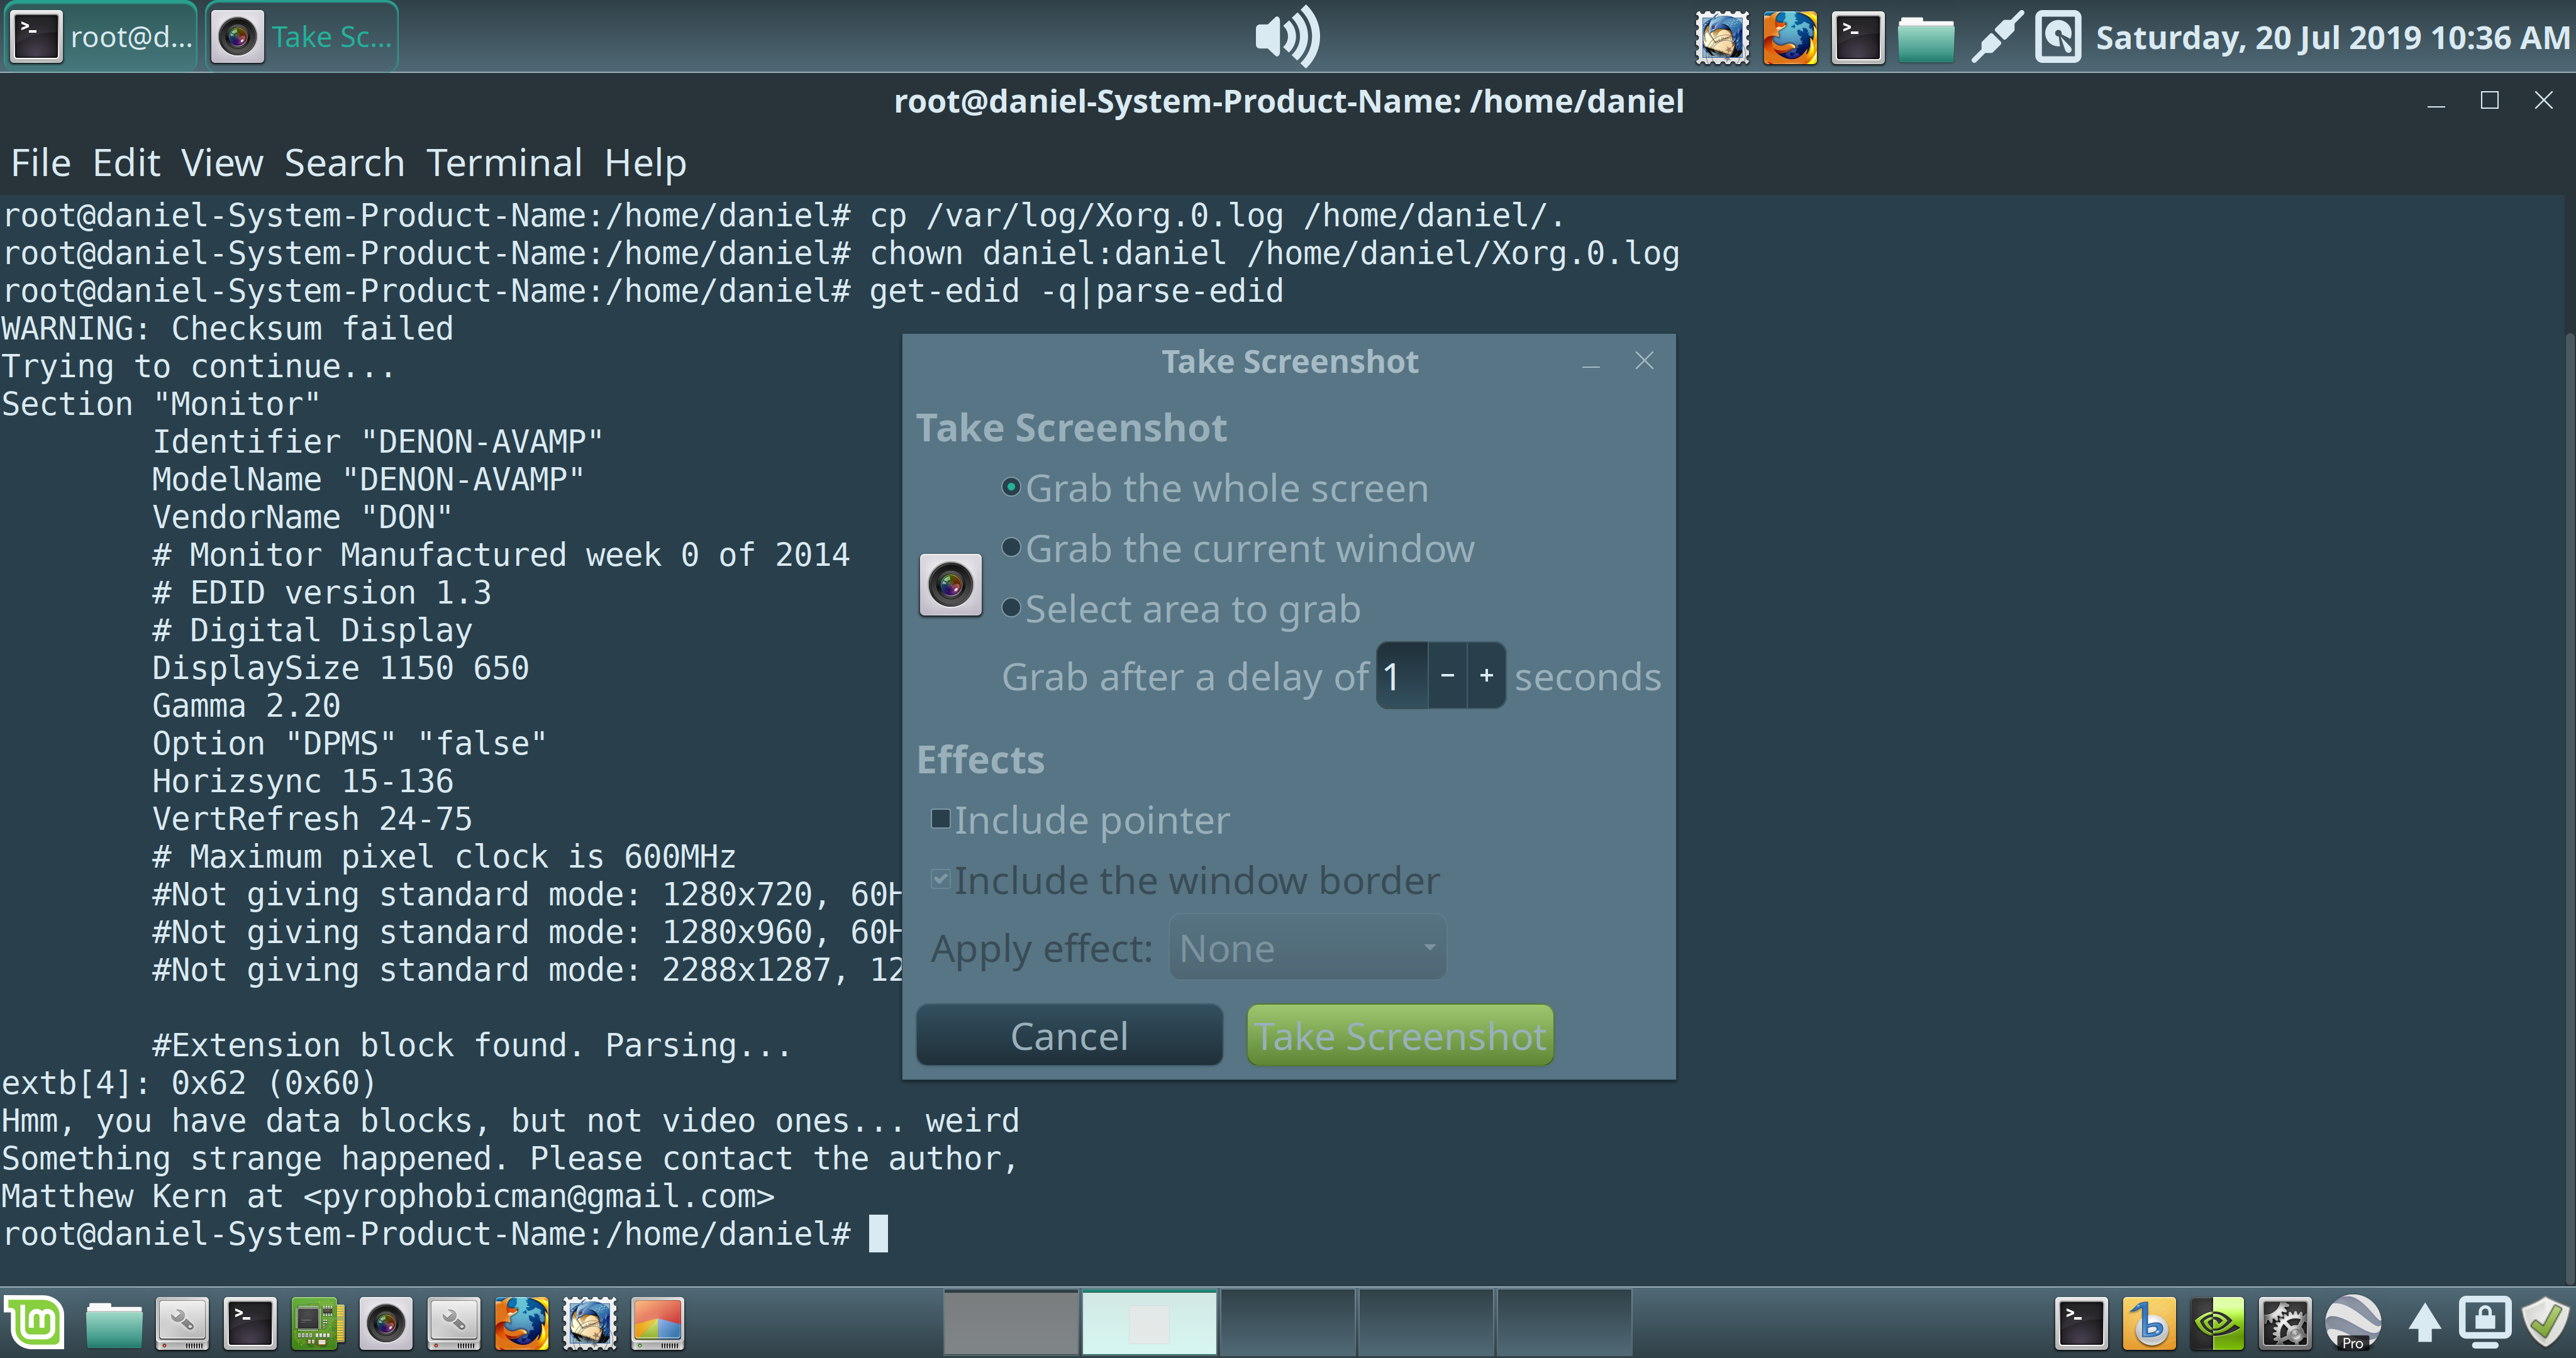Increase the delay with the plus button
This screenshot has height=1358, width=2576.
(x=1487, y=676)
